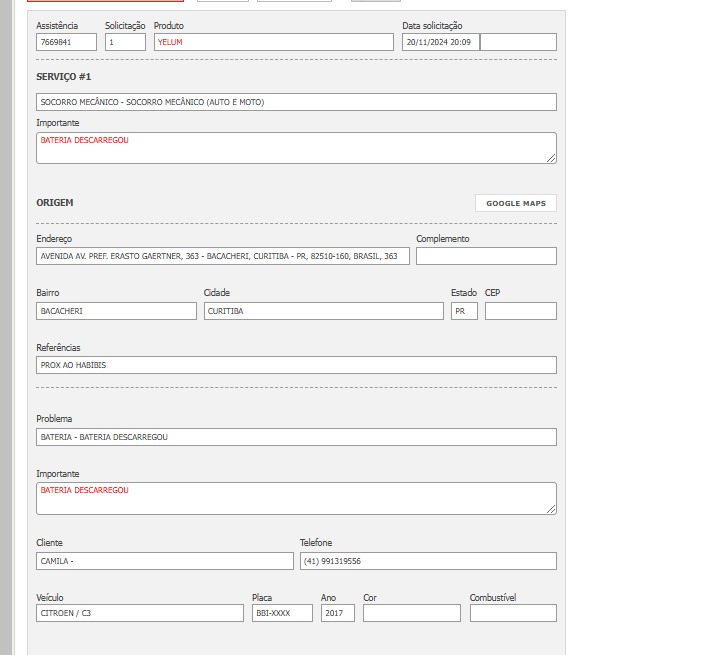Click the Telefone field
Image resolution: width=705 pixels, height=655 pixels.
pyautogui.click(x=428, y=561)
